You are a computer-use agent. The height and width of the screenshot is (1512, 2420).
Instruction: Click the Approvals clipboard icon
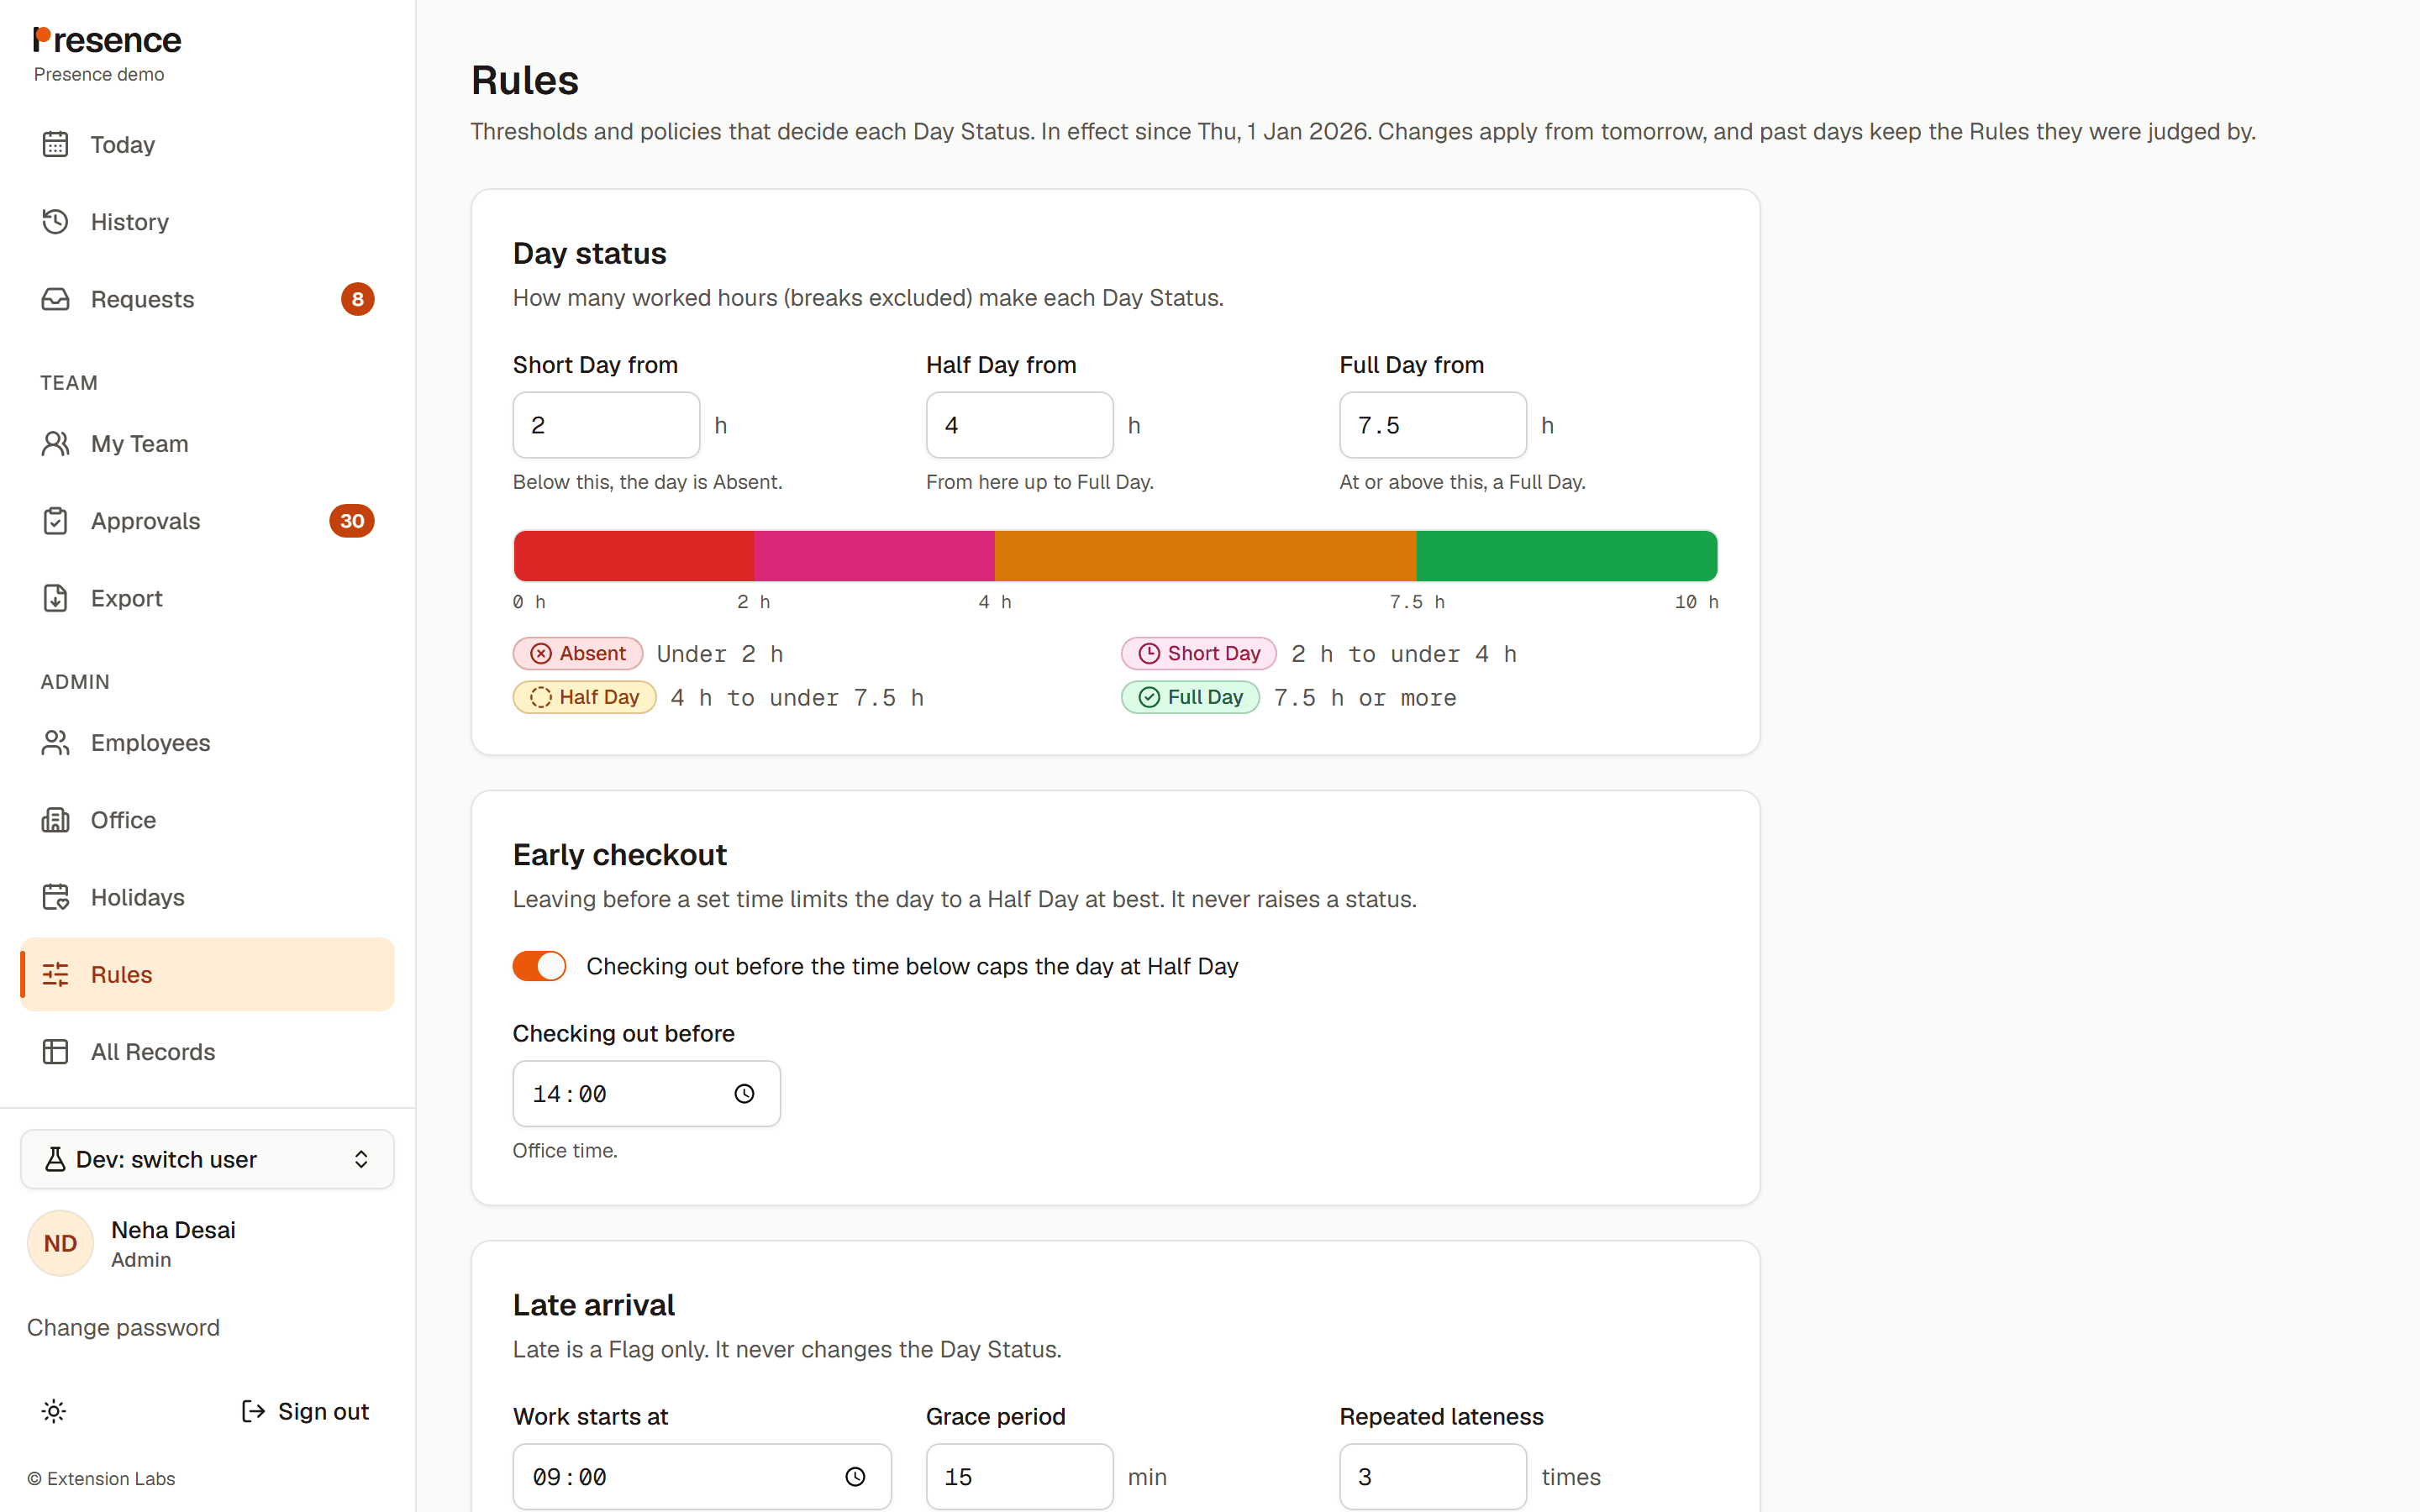coord(55,521)
